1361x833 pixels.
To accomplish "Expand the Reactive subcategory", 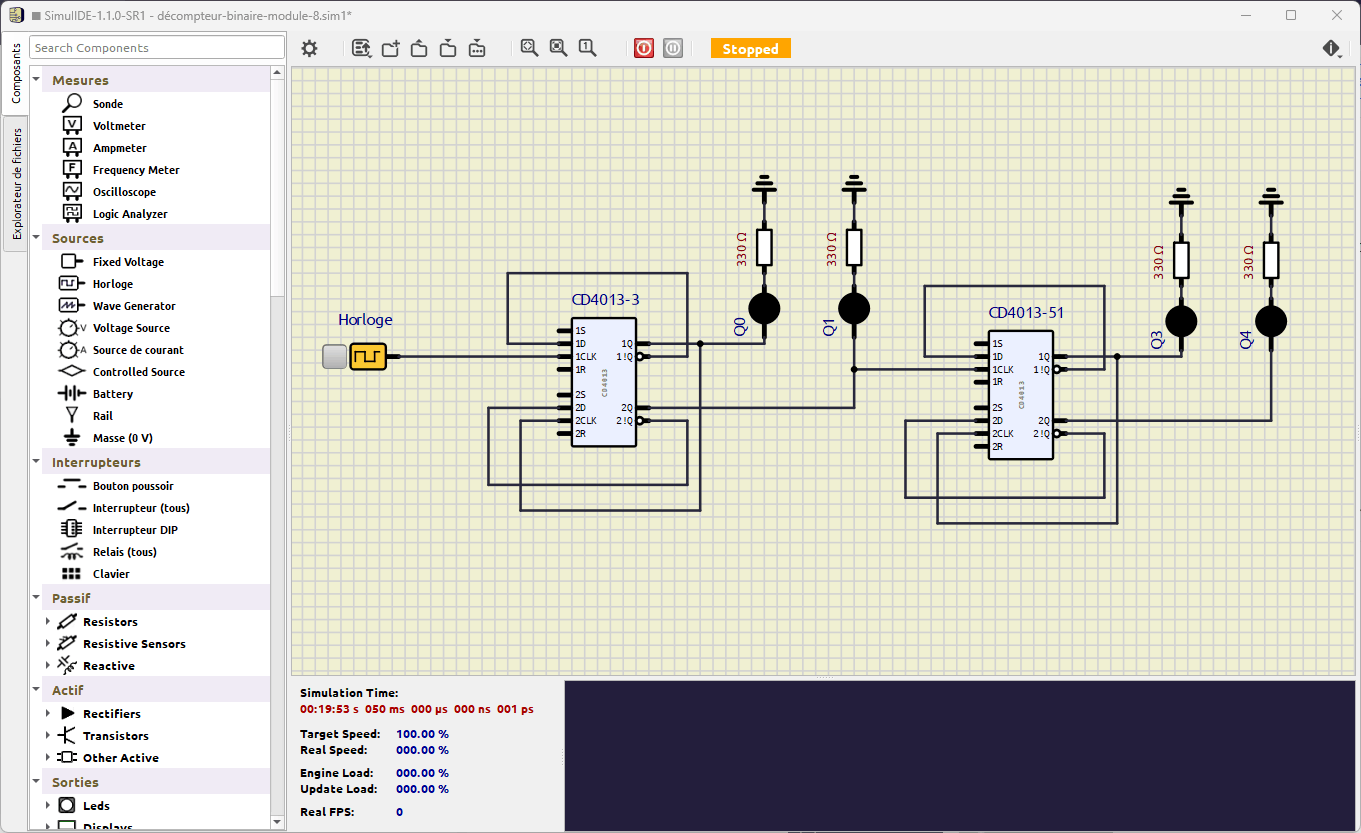I will coord(47,666).
